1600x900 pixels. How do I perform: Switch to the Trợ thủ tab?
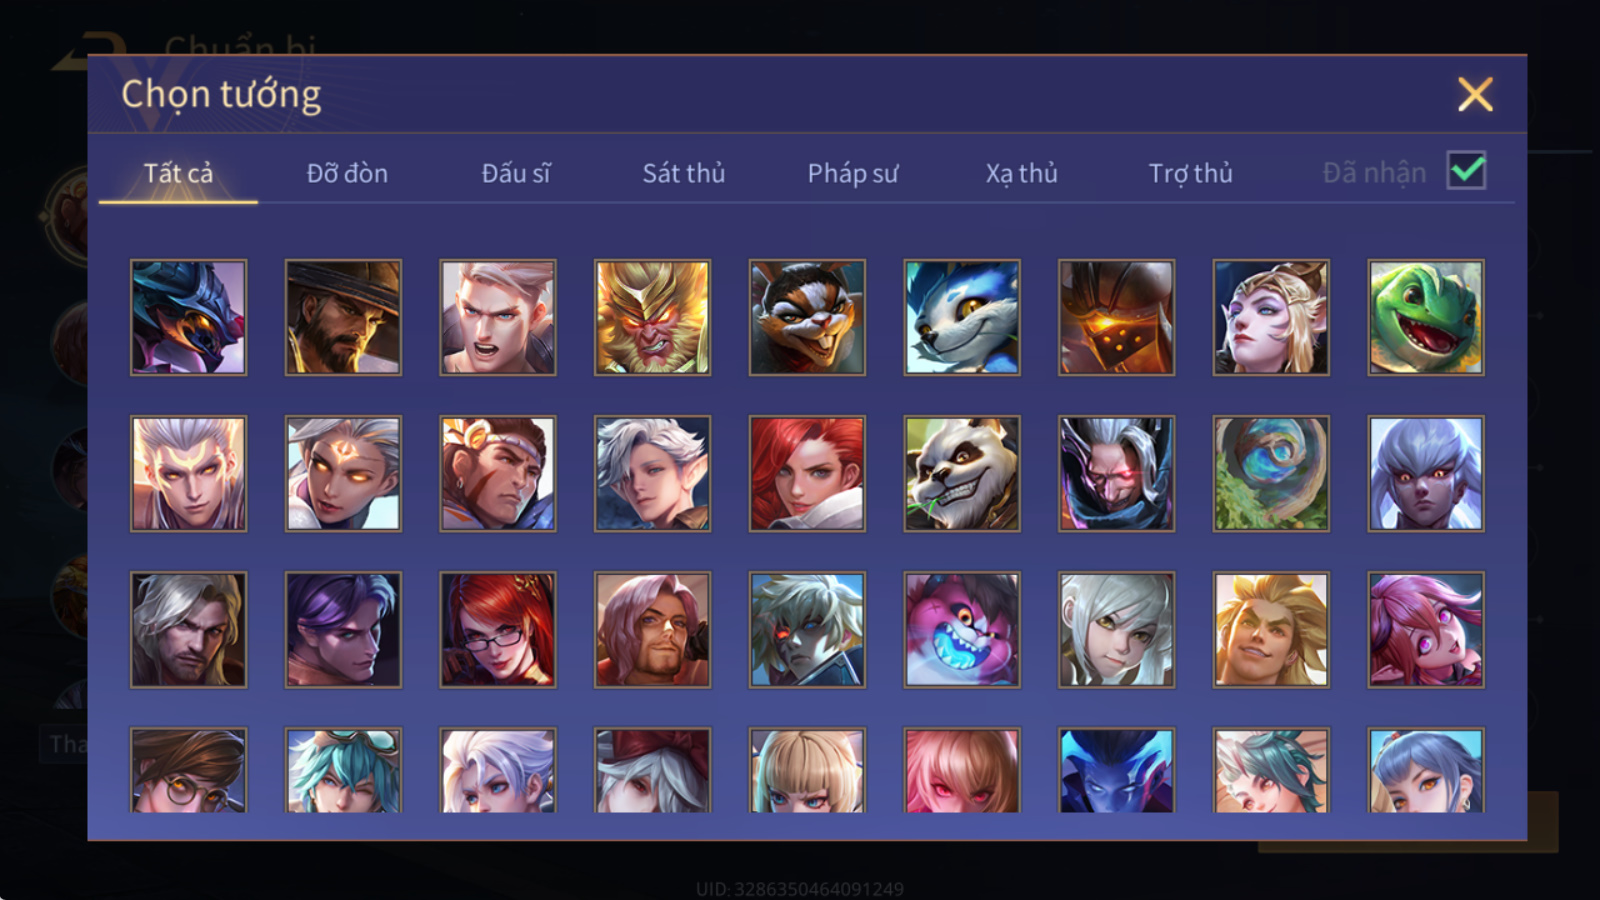1190,173
